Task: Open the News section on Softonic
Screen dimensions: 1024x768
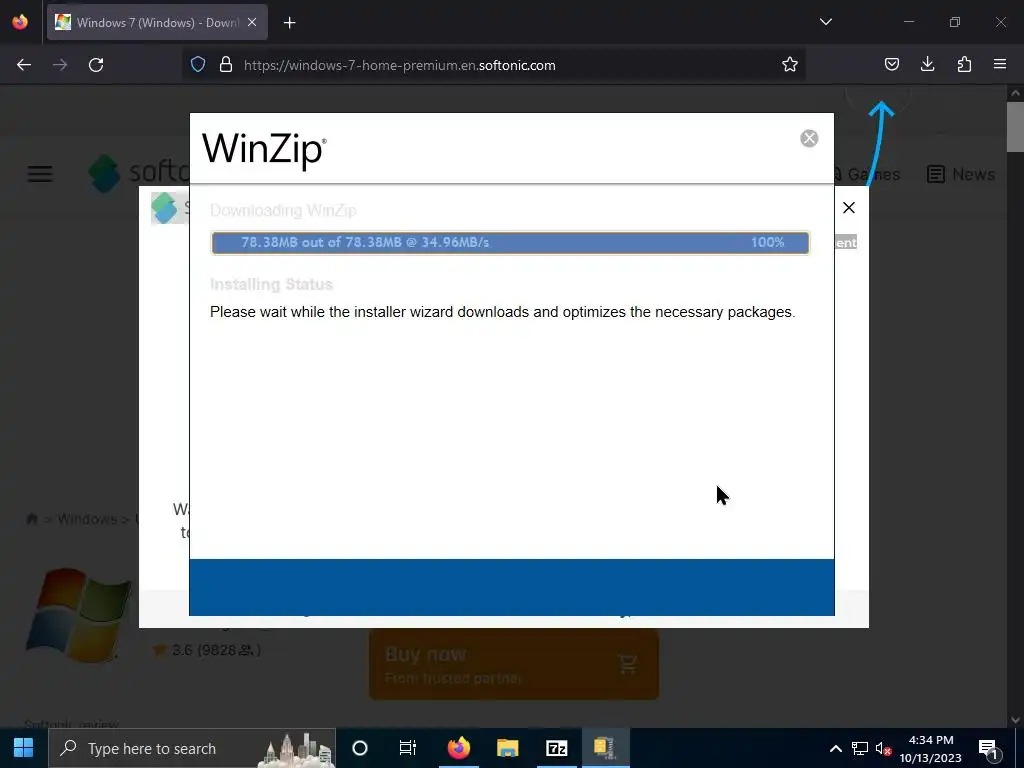Action: click(961, 174)
